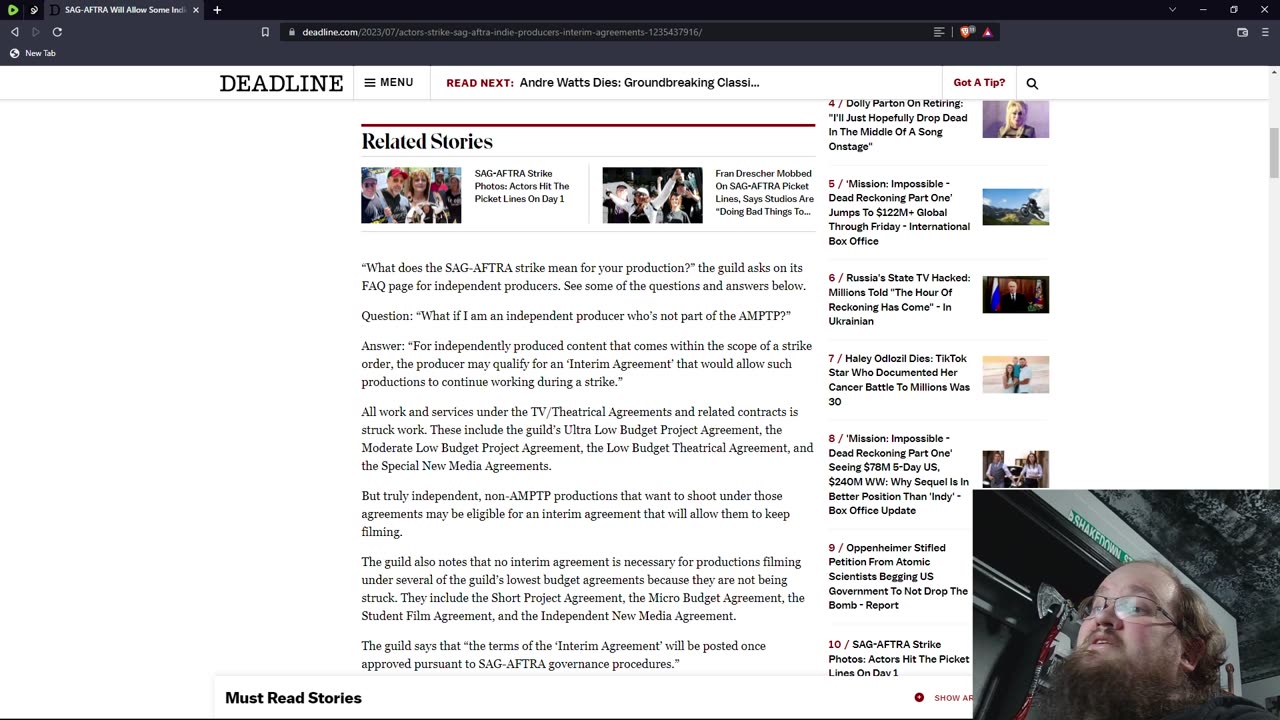Image resolution: width=1280 pixels, height=720 pixels.
Task: Open story 10 SAG-AFTRA Strike Photos headline
Action: (899, 658)
